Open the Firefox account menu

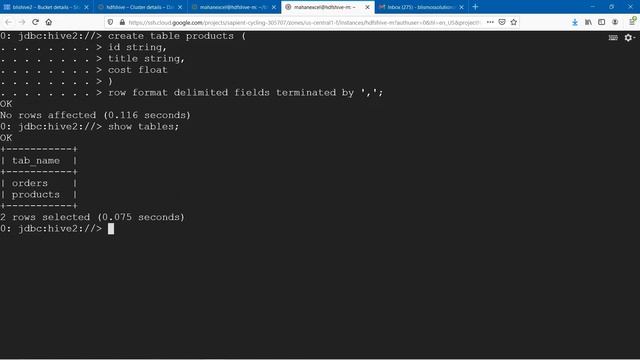pos(615,22)
